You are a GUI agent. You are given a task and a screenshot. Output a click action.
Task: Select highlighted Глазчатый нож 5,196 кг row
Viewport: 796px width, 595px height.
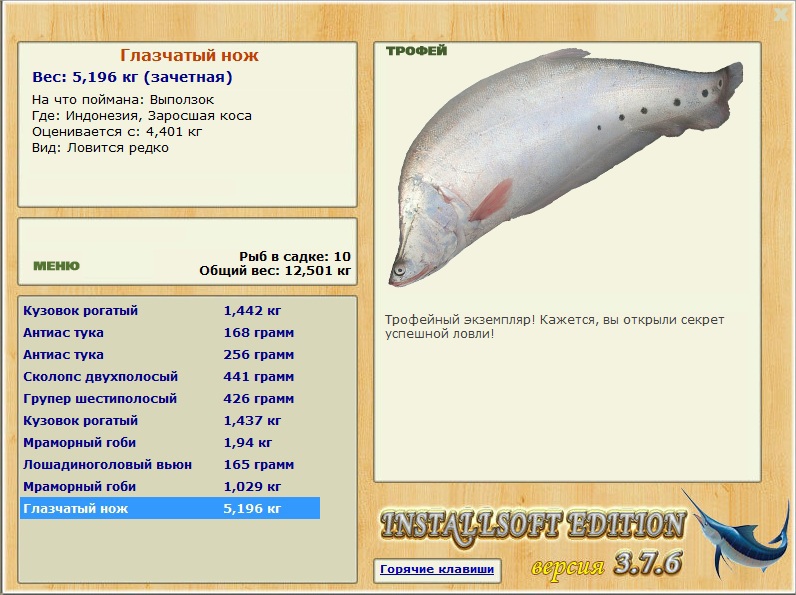pyautogui.click(x=170, y=508)
